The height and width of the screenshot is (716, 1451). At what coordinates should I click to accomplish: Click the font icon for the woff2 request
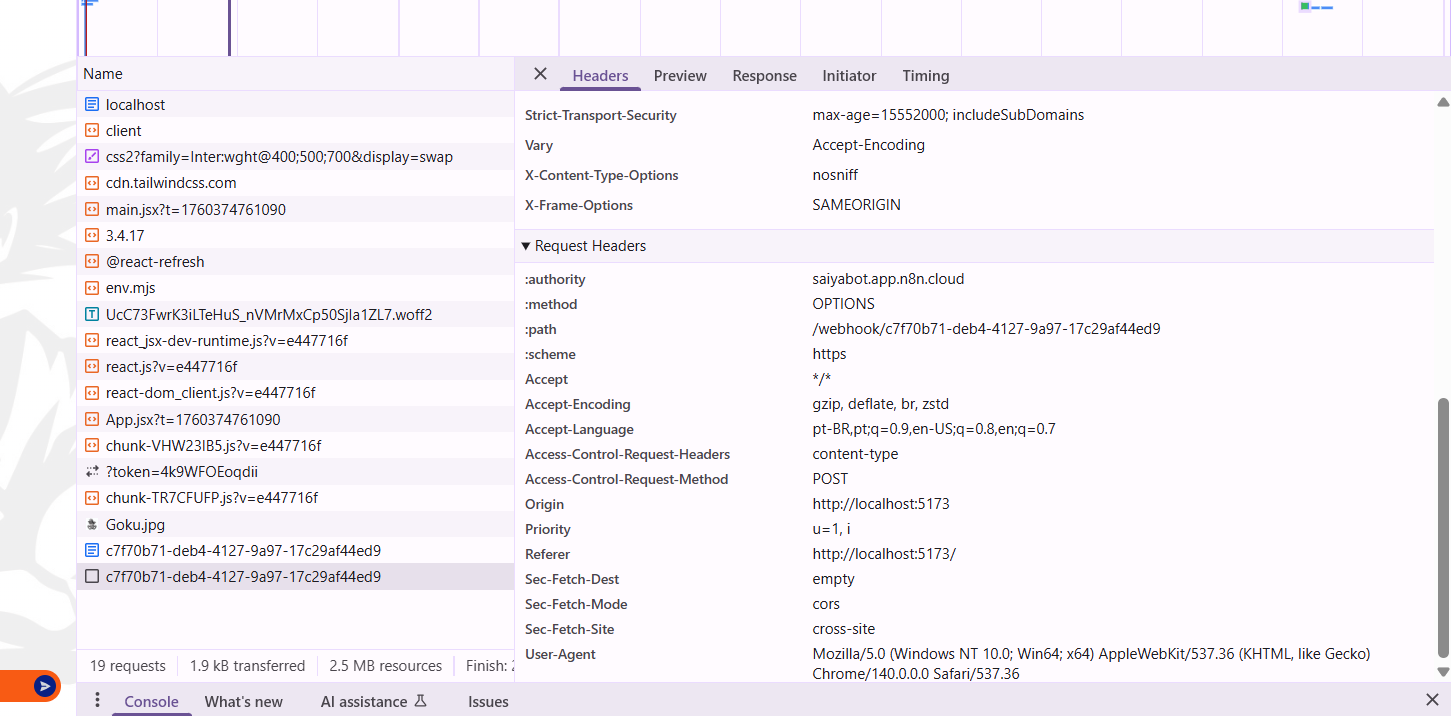point(92,315)
